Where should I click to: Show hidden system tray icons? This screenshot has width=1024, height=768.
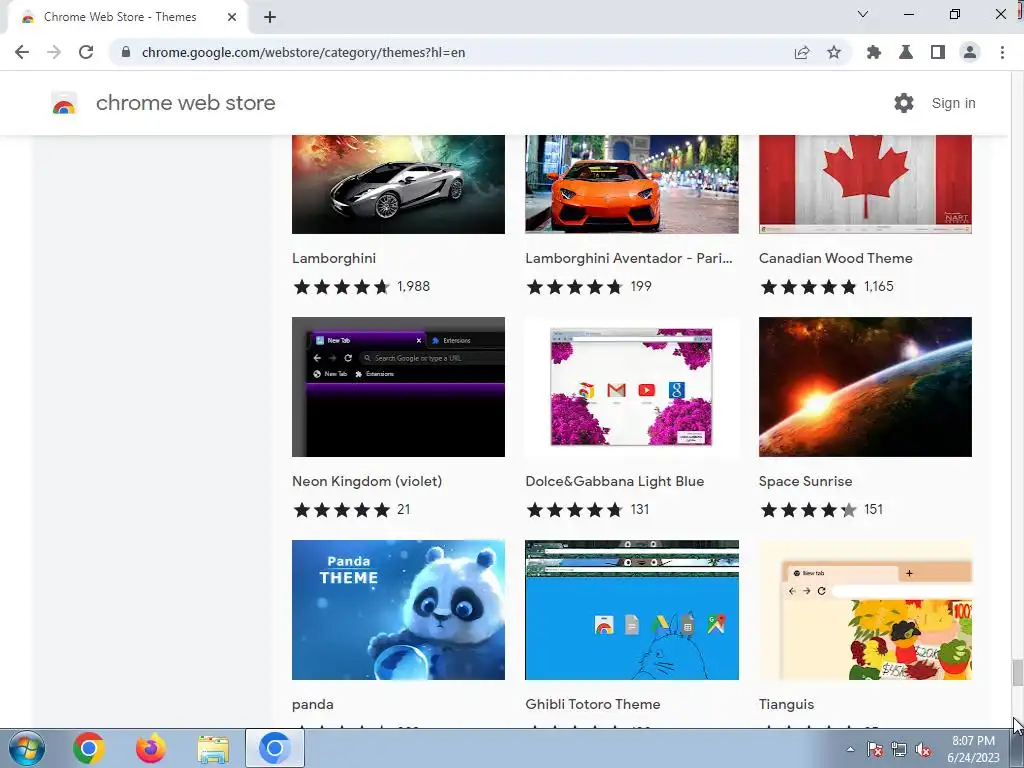(x=850, y=749)
